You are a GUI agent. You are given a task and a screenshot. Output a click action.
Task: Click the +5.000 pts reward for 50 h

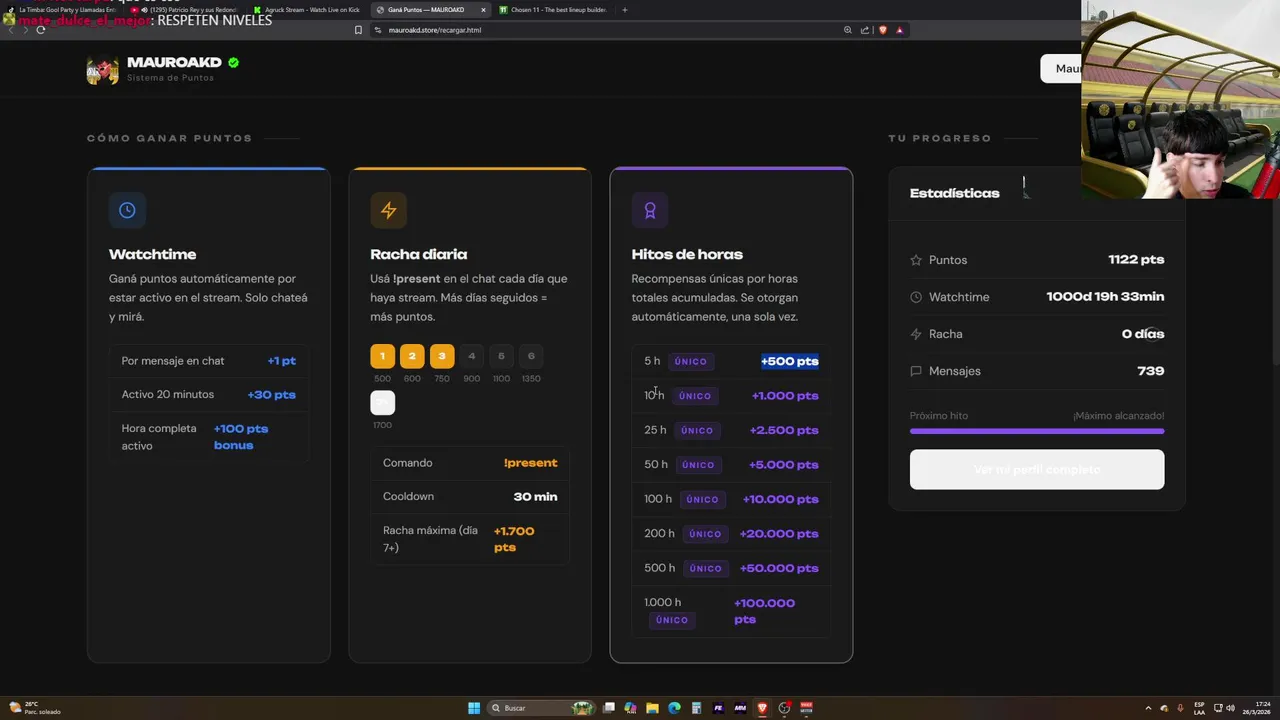tap(784, 465)
